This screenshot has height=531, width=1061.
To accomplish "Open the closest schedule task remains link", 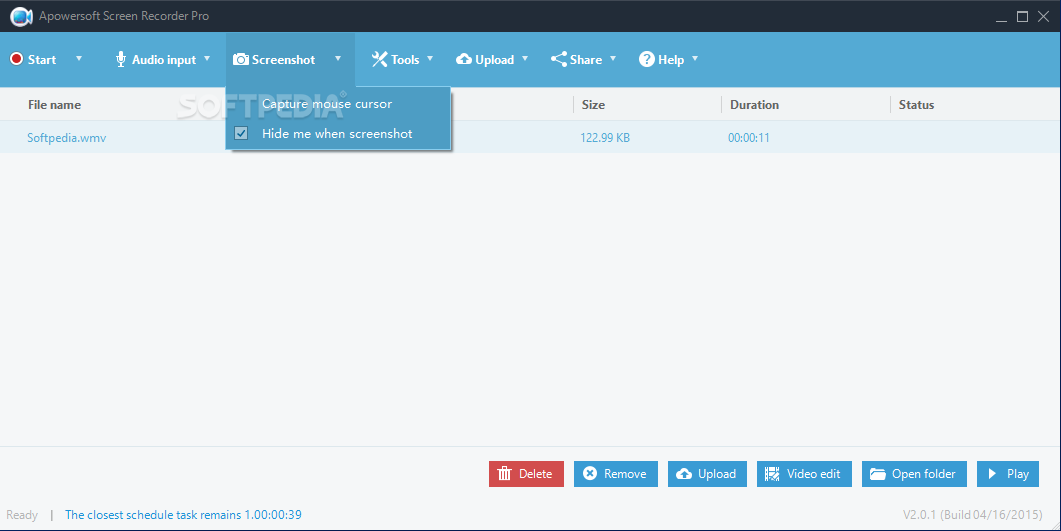I will coord(183,515).
